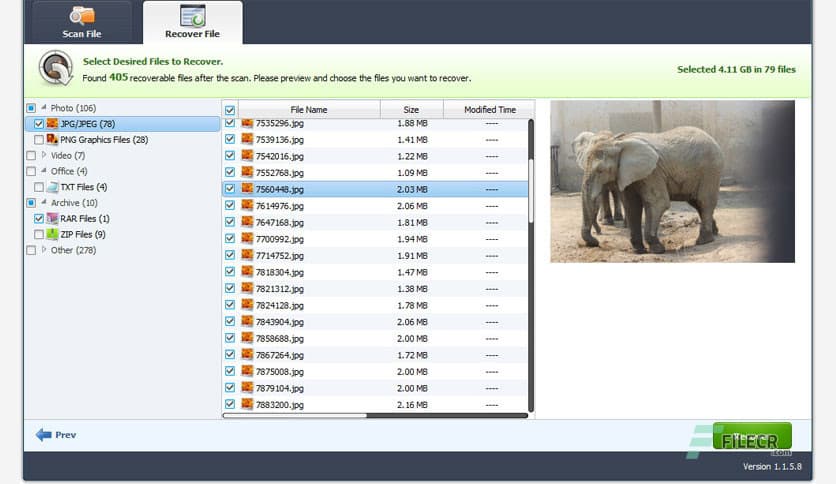
Task: Click file icon of 7542016.jpg
Action: coord(247,156)
